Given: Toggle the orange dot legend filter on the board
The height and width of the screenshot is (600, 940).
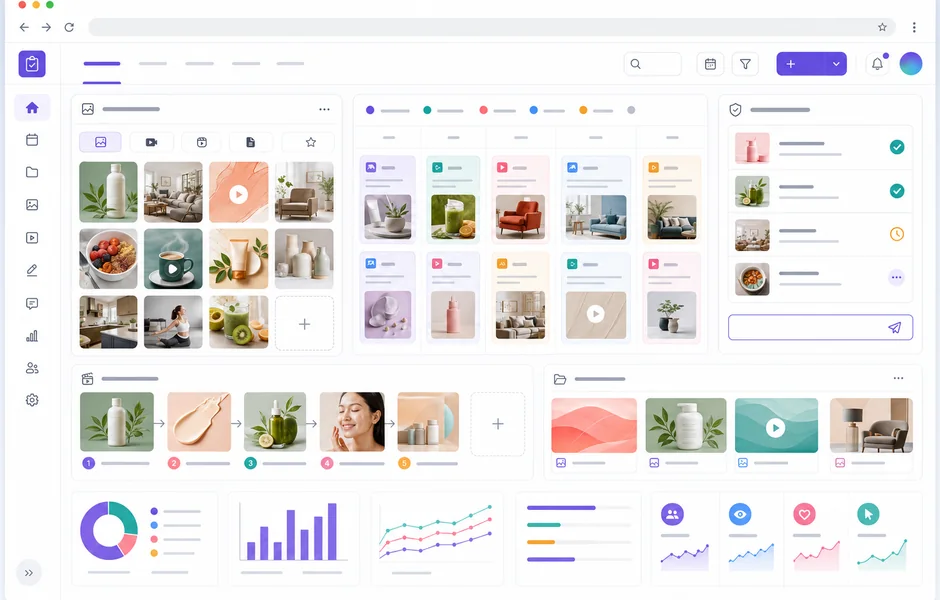Looking at the screenshot, I should point(583,110).
